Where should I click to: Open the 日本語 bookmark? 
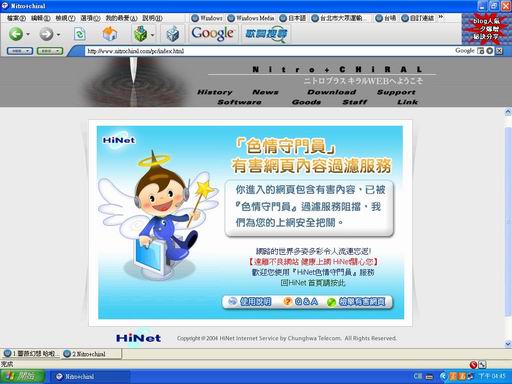293,18
